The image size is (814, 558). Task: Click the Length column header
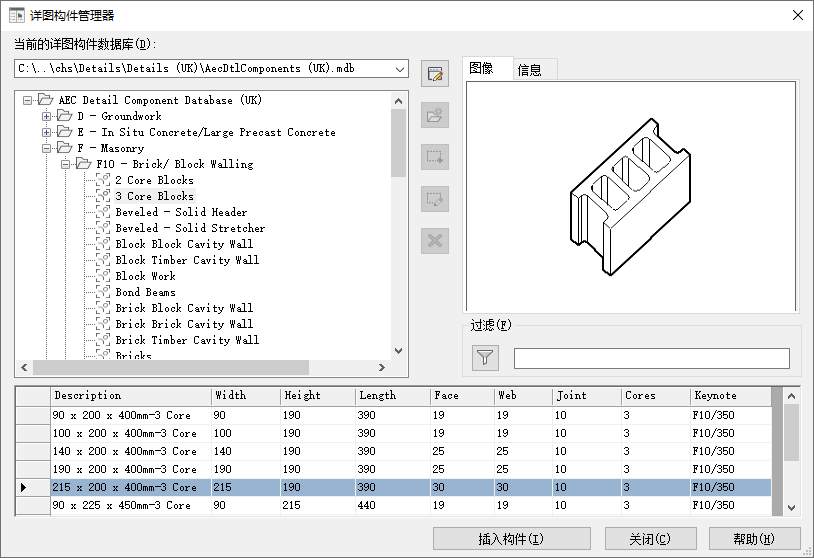393,396
